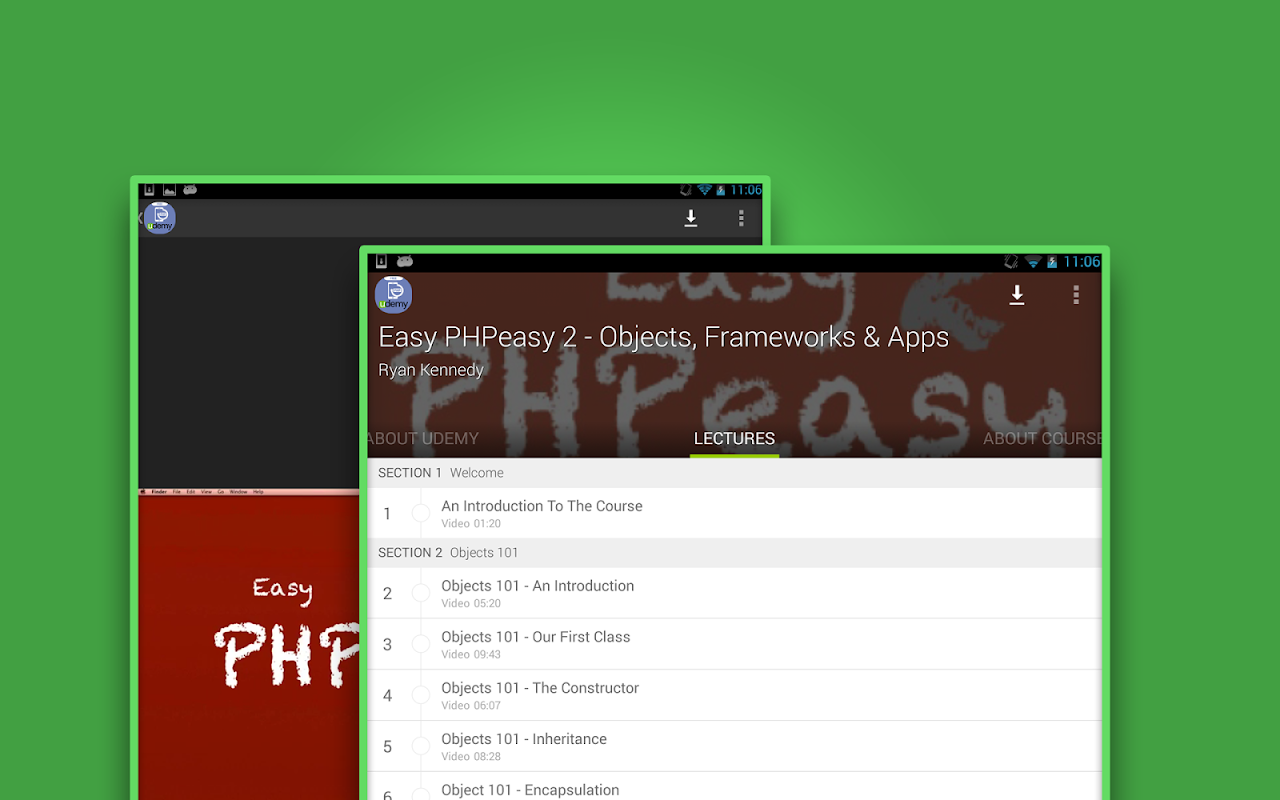The image size is (1280, 800).
Task: Select SECTION 1 Welcome header
Action: pos(734,473)
